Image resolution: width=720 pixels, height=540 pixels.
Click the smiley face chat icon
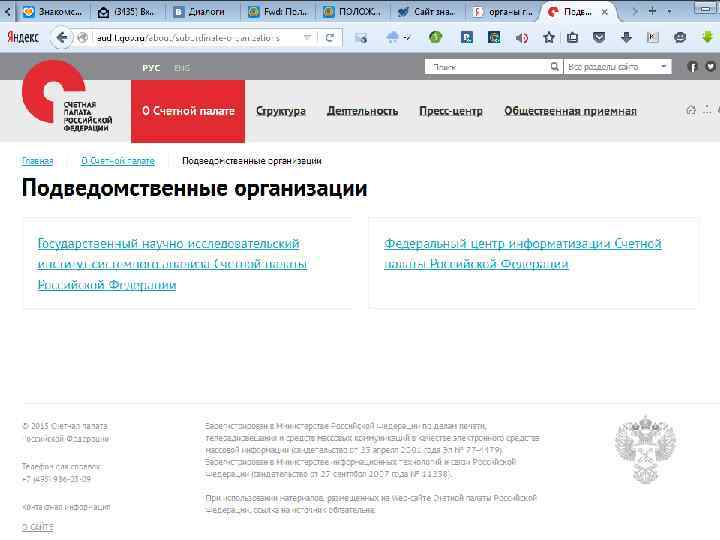[x=680, y=38]
